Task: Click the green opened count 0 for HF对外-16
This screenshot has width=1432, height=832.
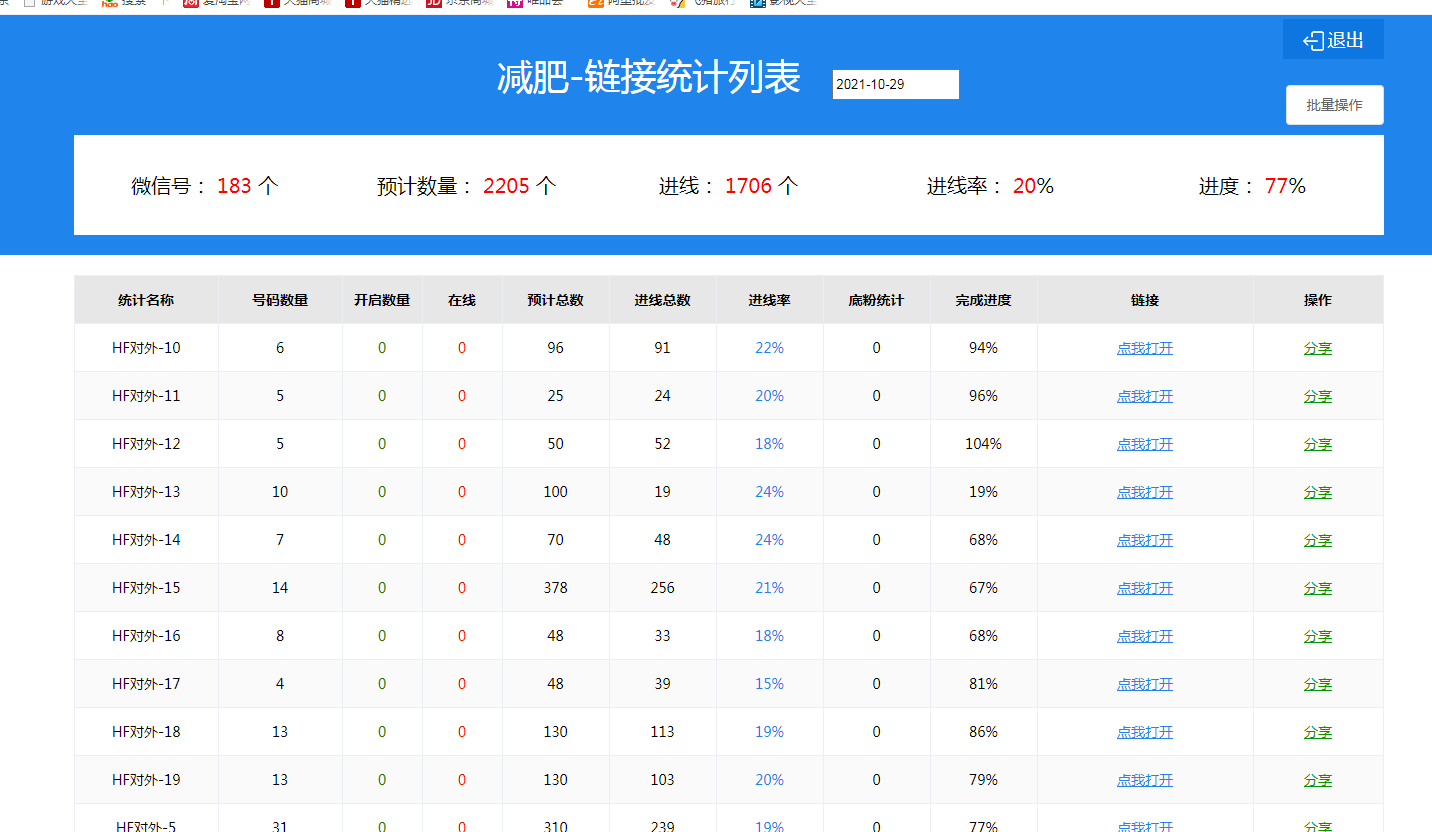Action: pos(382,636)
